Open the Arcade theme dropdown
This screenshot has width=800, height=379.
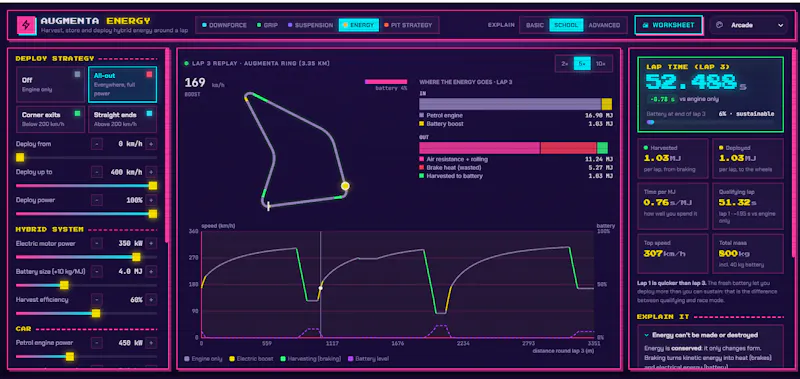click(x=748, y=25)
